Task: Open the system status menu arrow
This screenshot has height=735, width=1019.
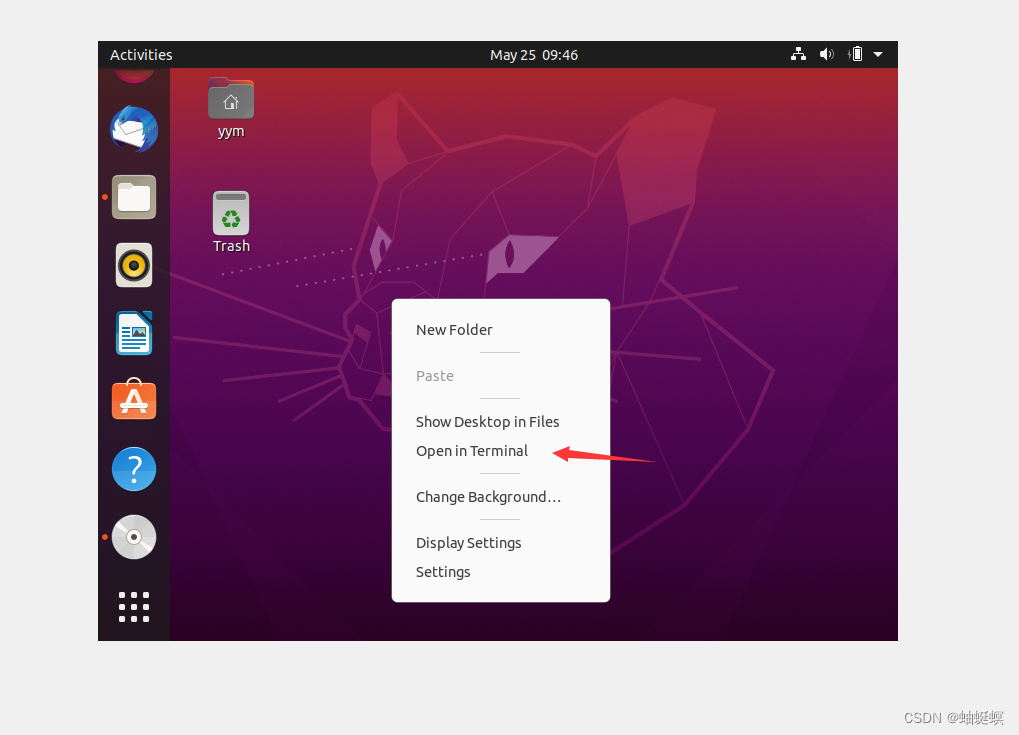Action: 878,55
